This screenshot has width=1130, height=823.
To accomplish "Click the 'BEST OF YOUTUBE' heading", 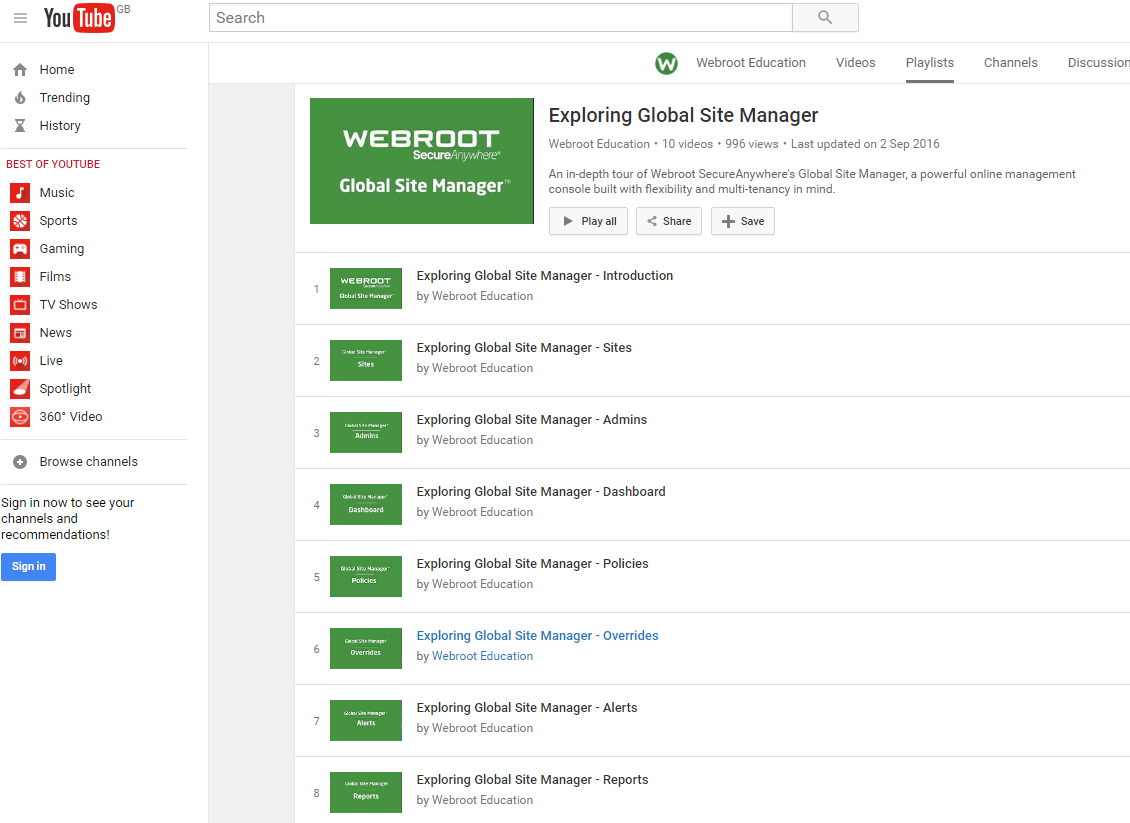I will 53,164.
